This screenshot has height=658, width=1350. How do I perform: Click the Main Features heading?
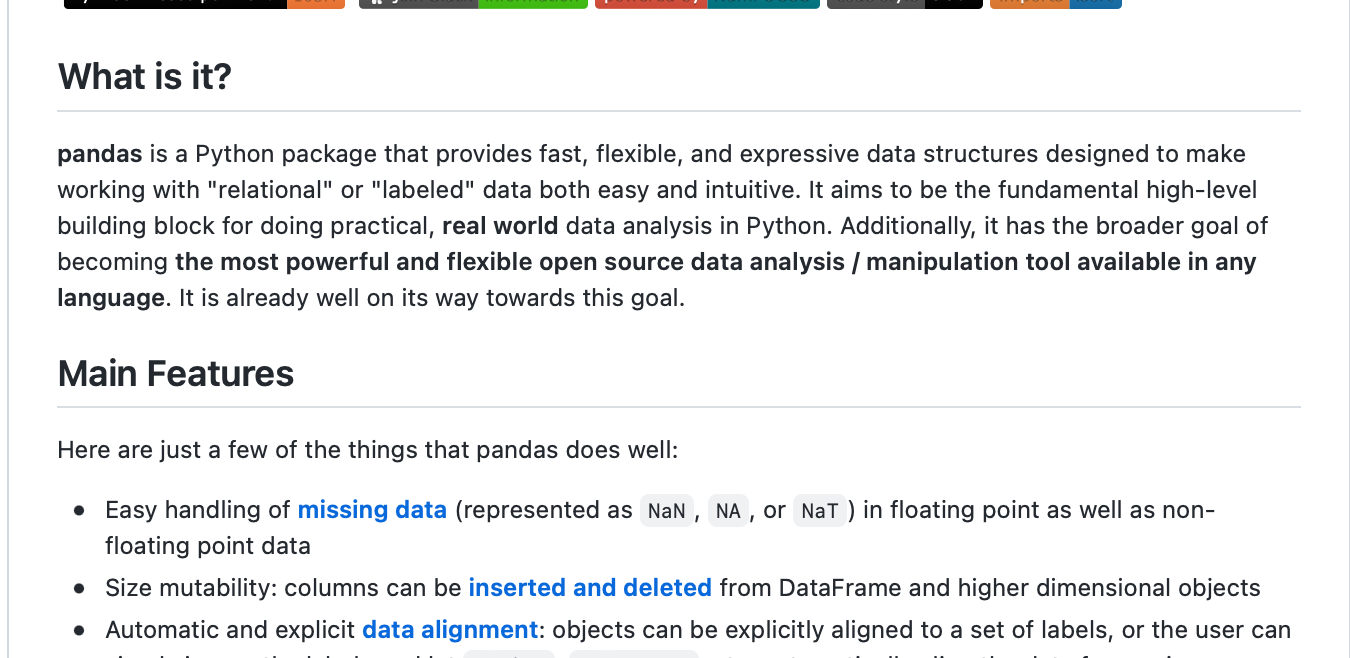click(176, 374)
